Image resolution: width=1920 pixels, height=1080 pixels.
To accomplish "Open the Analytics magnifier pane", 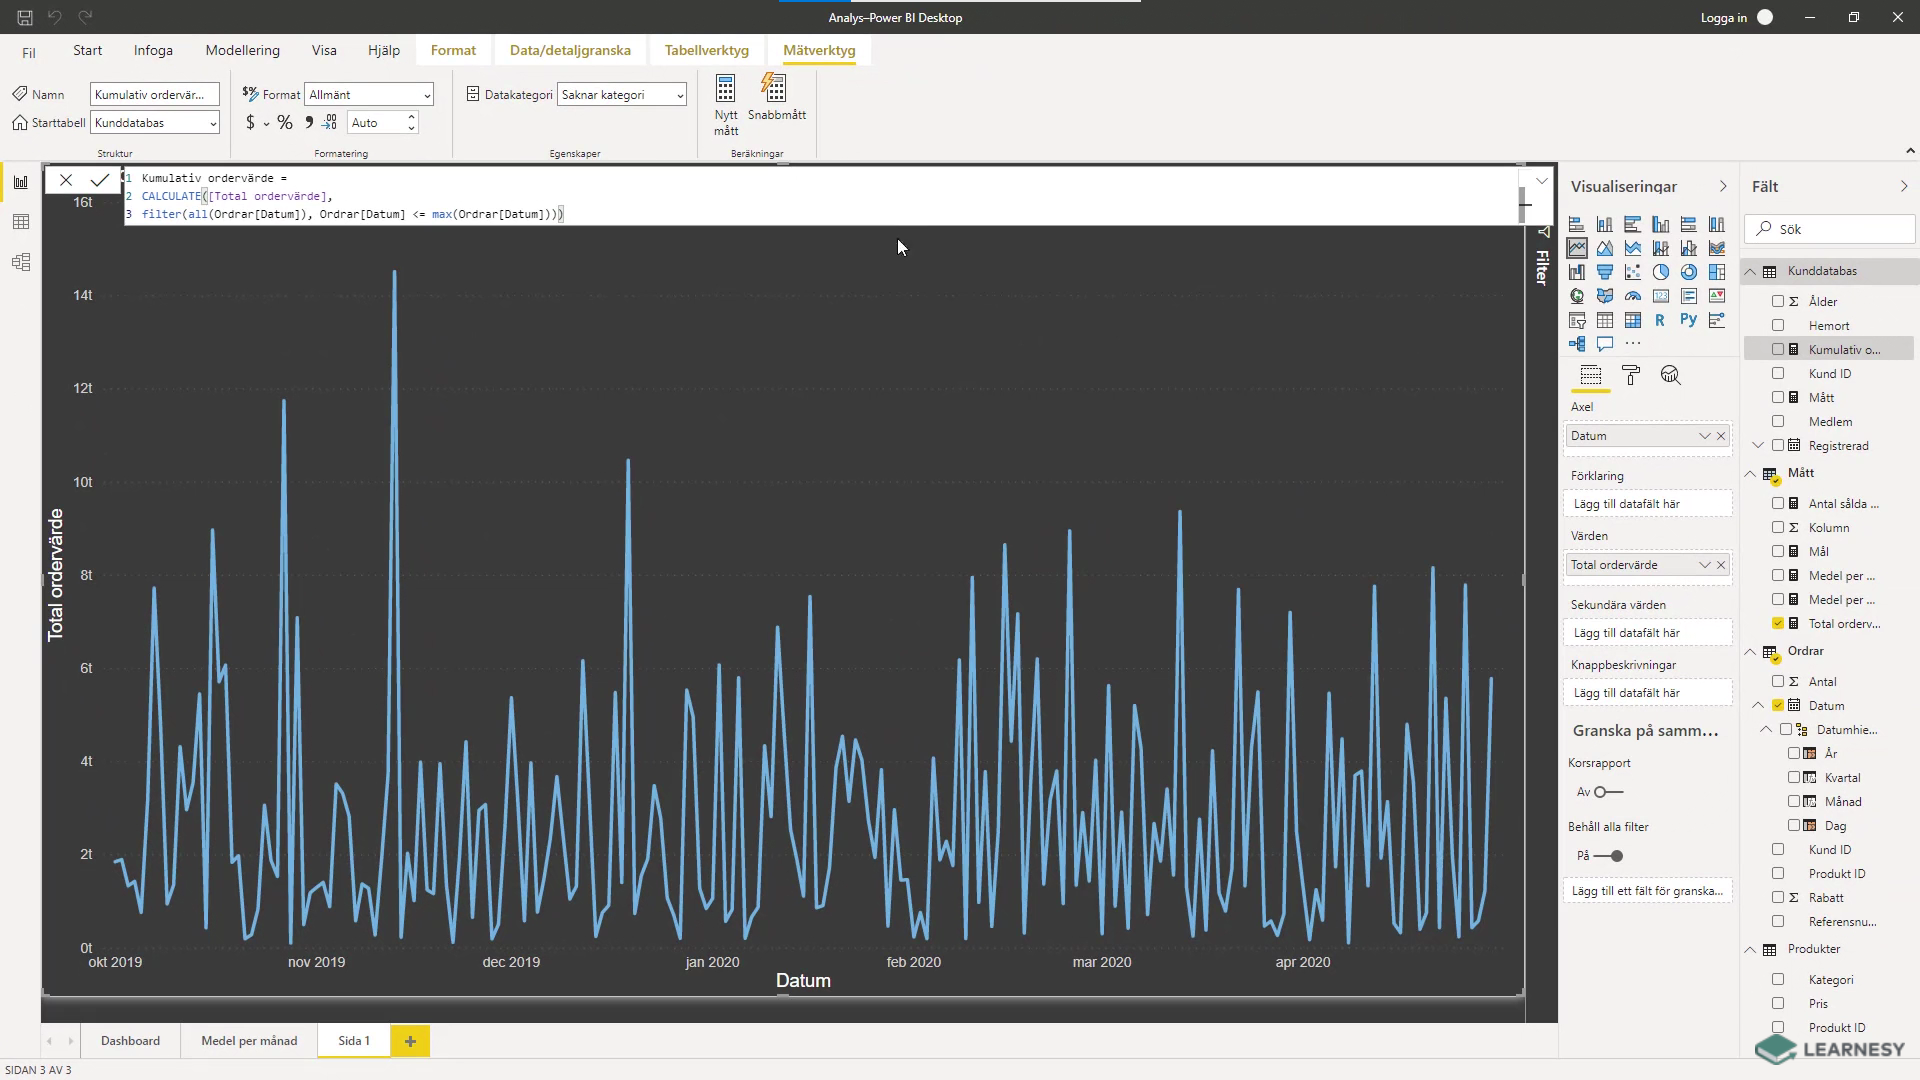I will (1671, 375).
